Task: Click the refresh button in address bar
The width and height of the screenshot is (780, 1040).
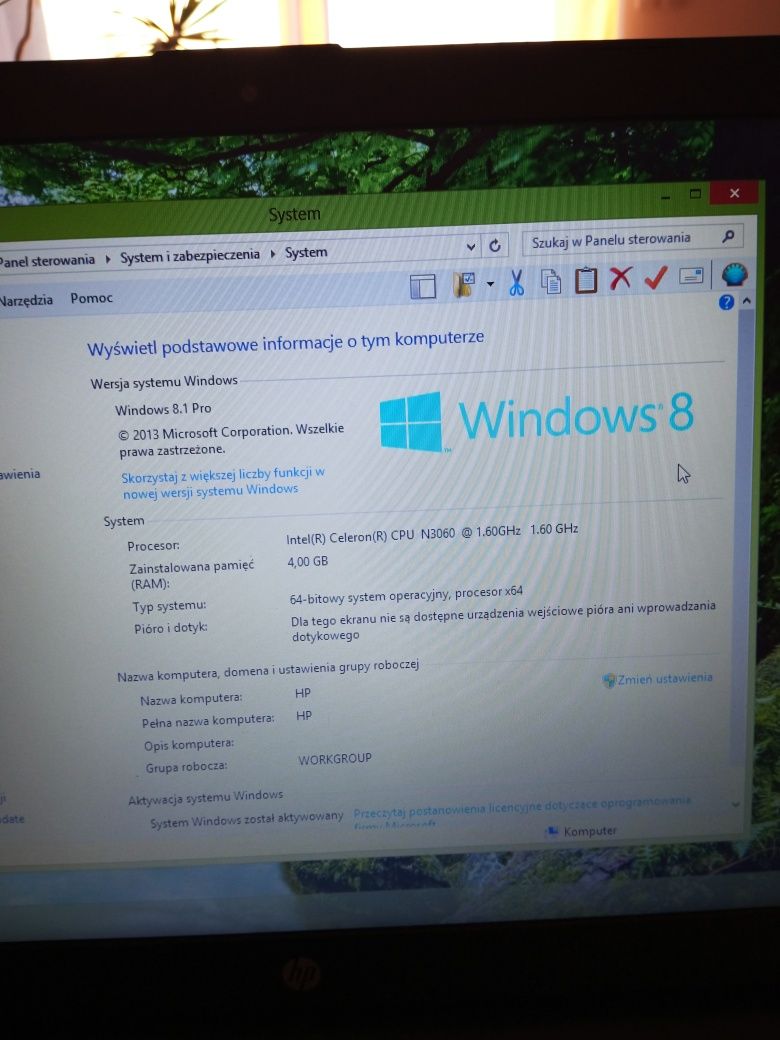Action: point(495,246)
